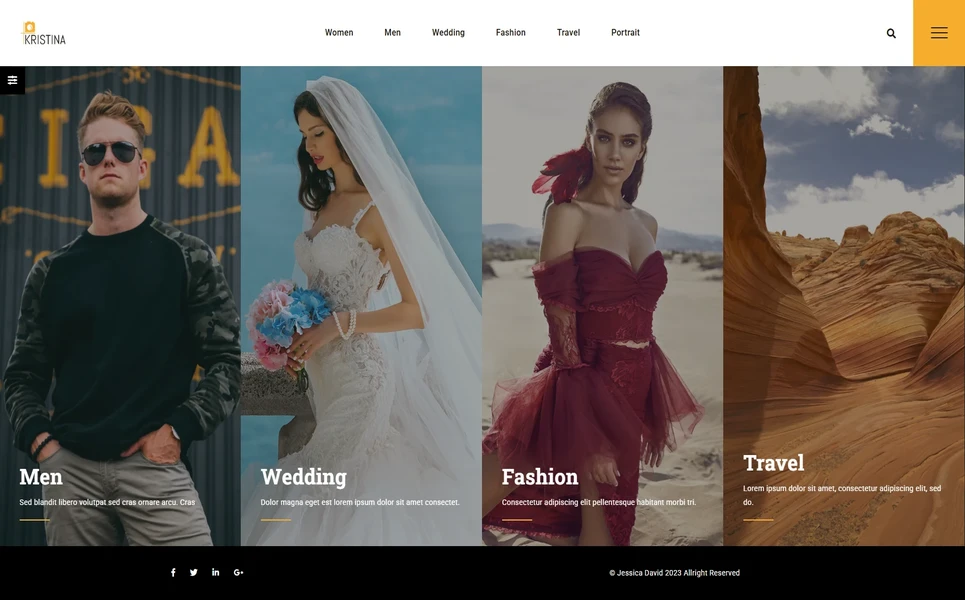Open the Wedding navigation entry
Screen dimensions: 965x600
(448, 31)
